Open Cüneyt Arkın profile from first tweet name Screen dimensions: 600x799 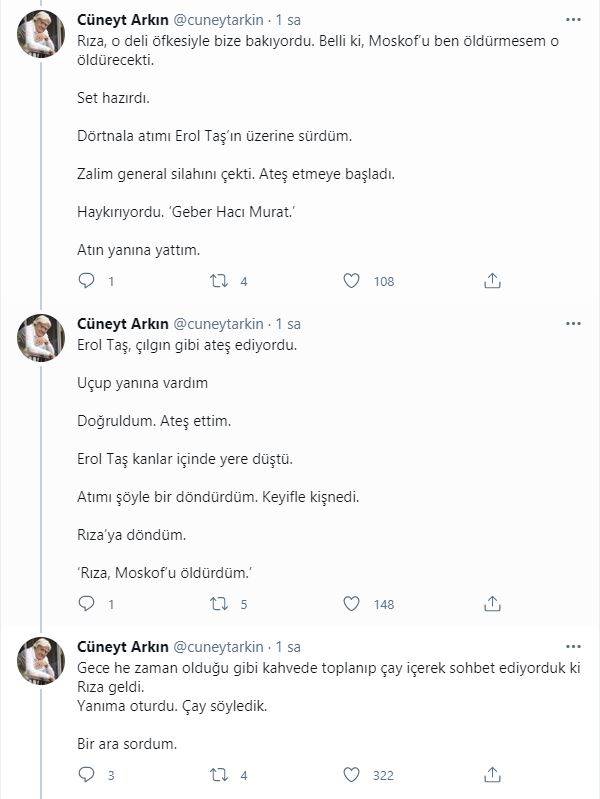123,19
